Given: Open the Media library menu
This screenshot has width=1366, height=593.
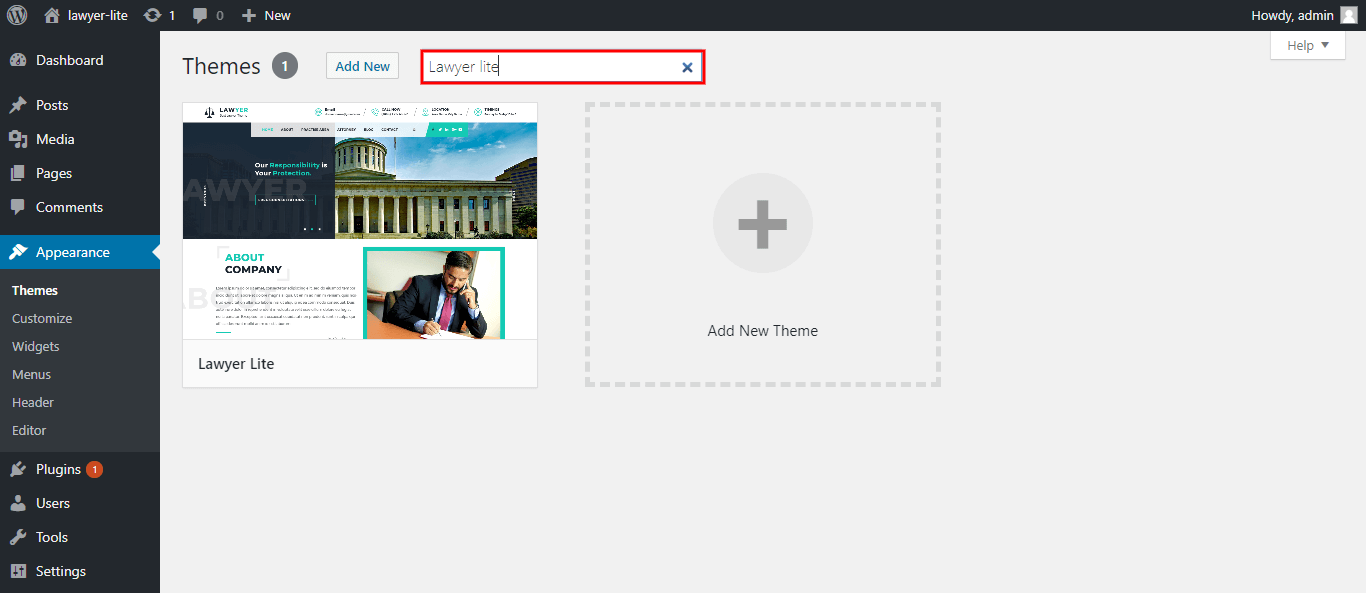Looking at the screenshot, I should click(55, 139).
